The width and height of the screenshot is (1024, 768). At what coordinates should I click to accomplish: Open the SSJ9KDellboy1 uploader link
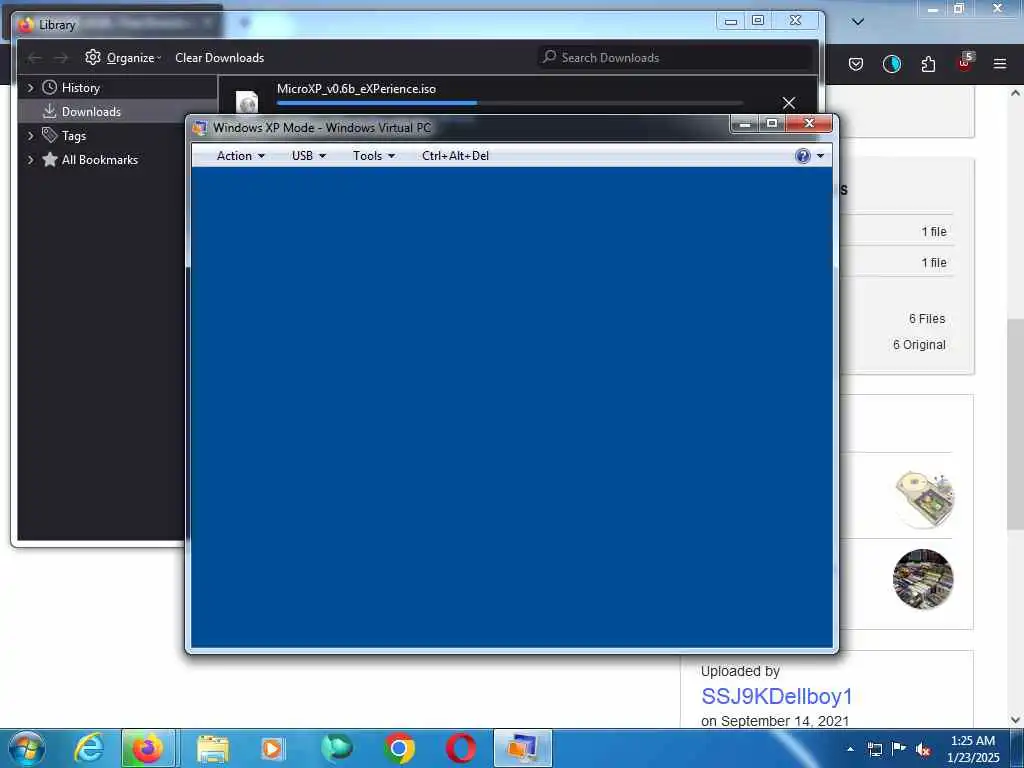point(776,696)
